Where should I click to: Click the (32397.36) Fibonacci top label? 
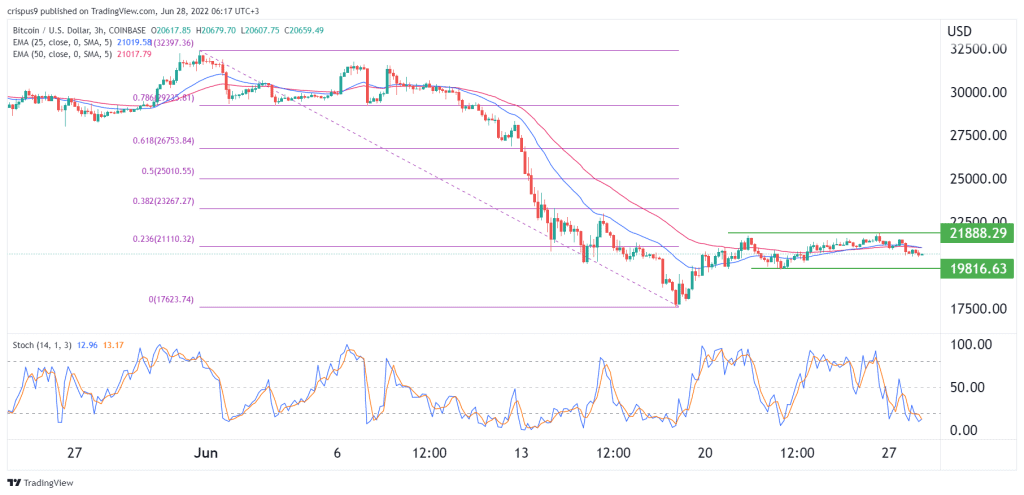click(x=172, y=42)
